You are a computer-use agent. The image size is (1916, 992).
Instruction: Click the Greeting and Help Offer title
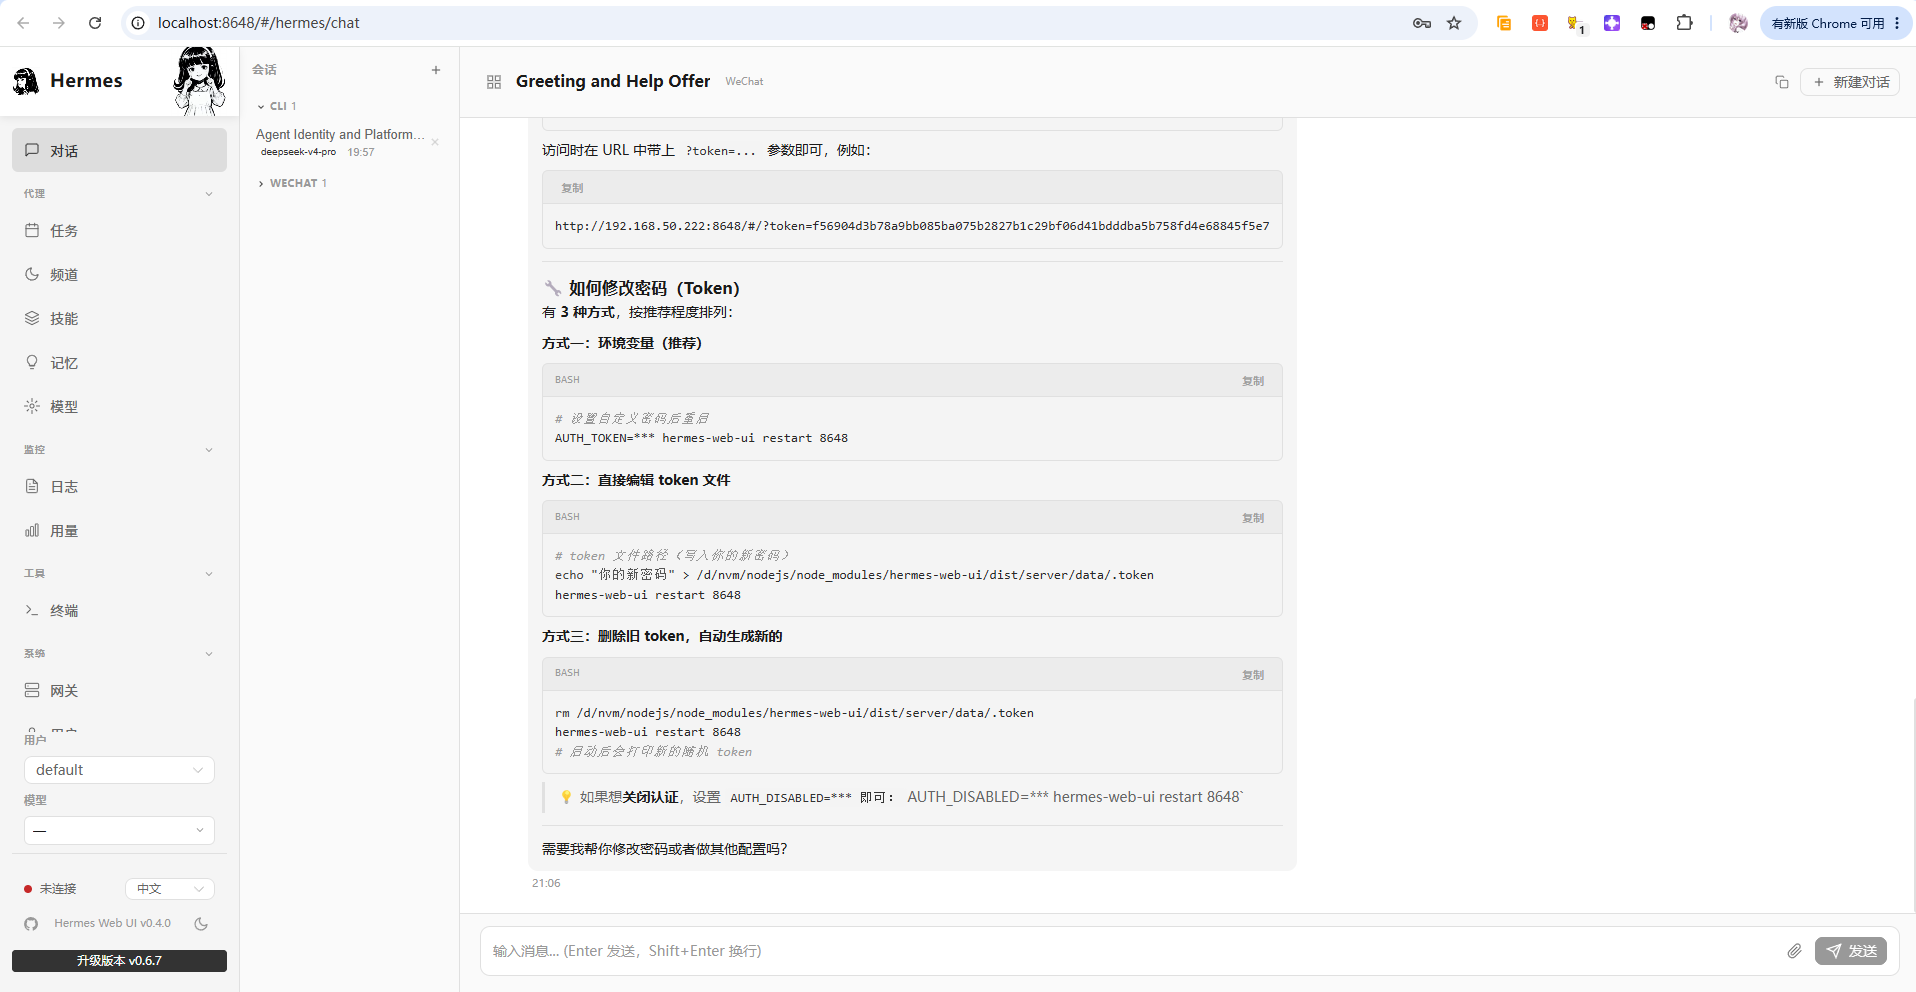pos(613,81)
